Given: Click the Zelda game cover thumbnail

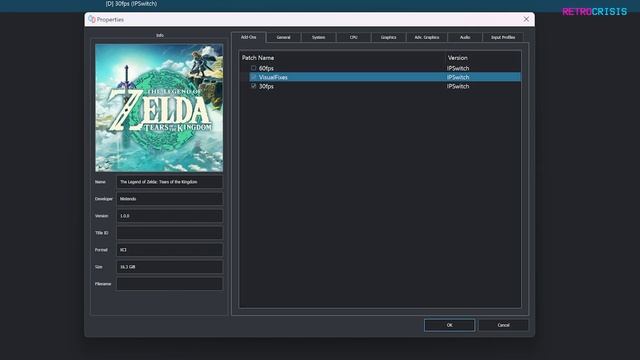Looking at the screenshot, I should [x=159, y=108].
